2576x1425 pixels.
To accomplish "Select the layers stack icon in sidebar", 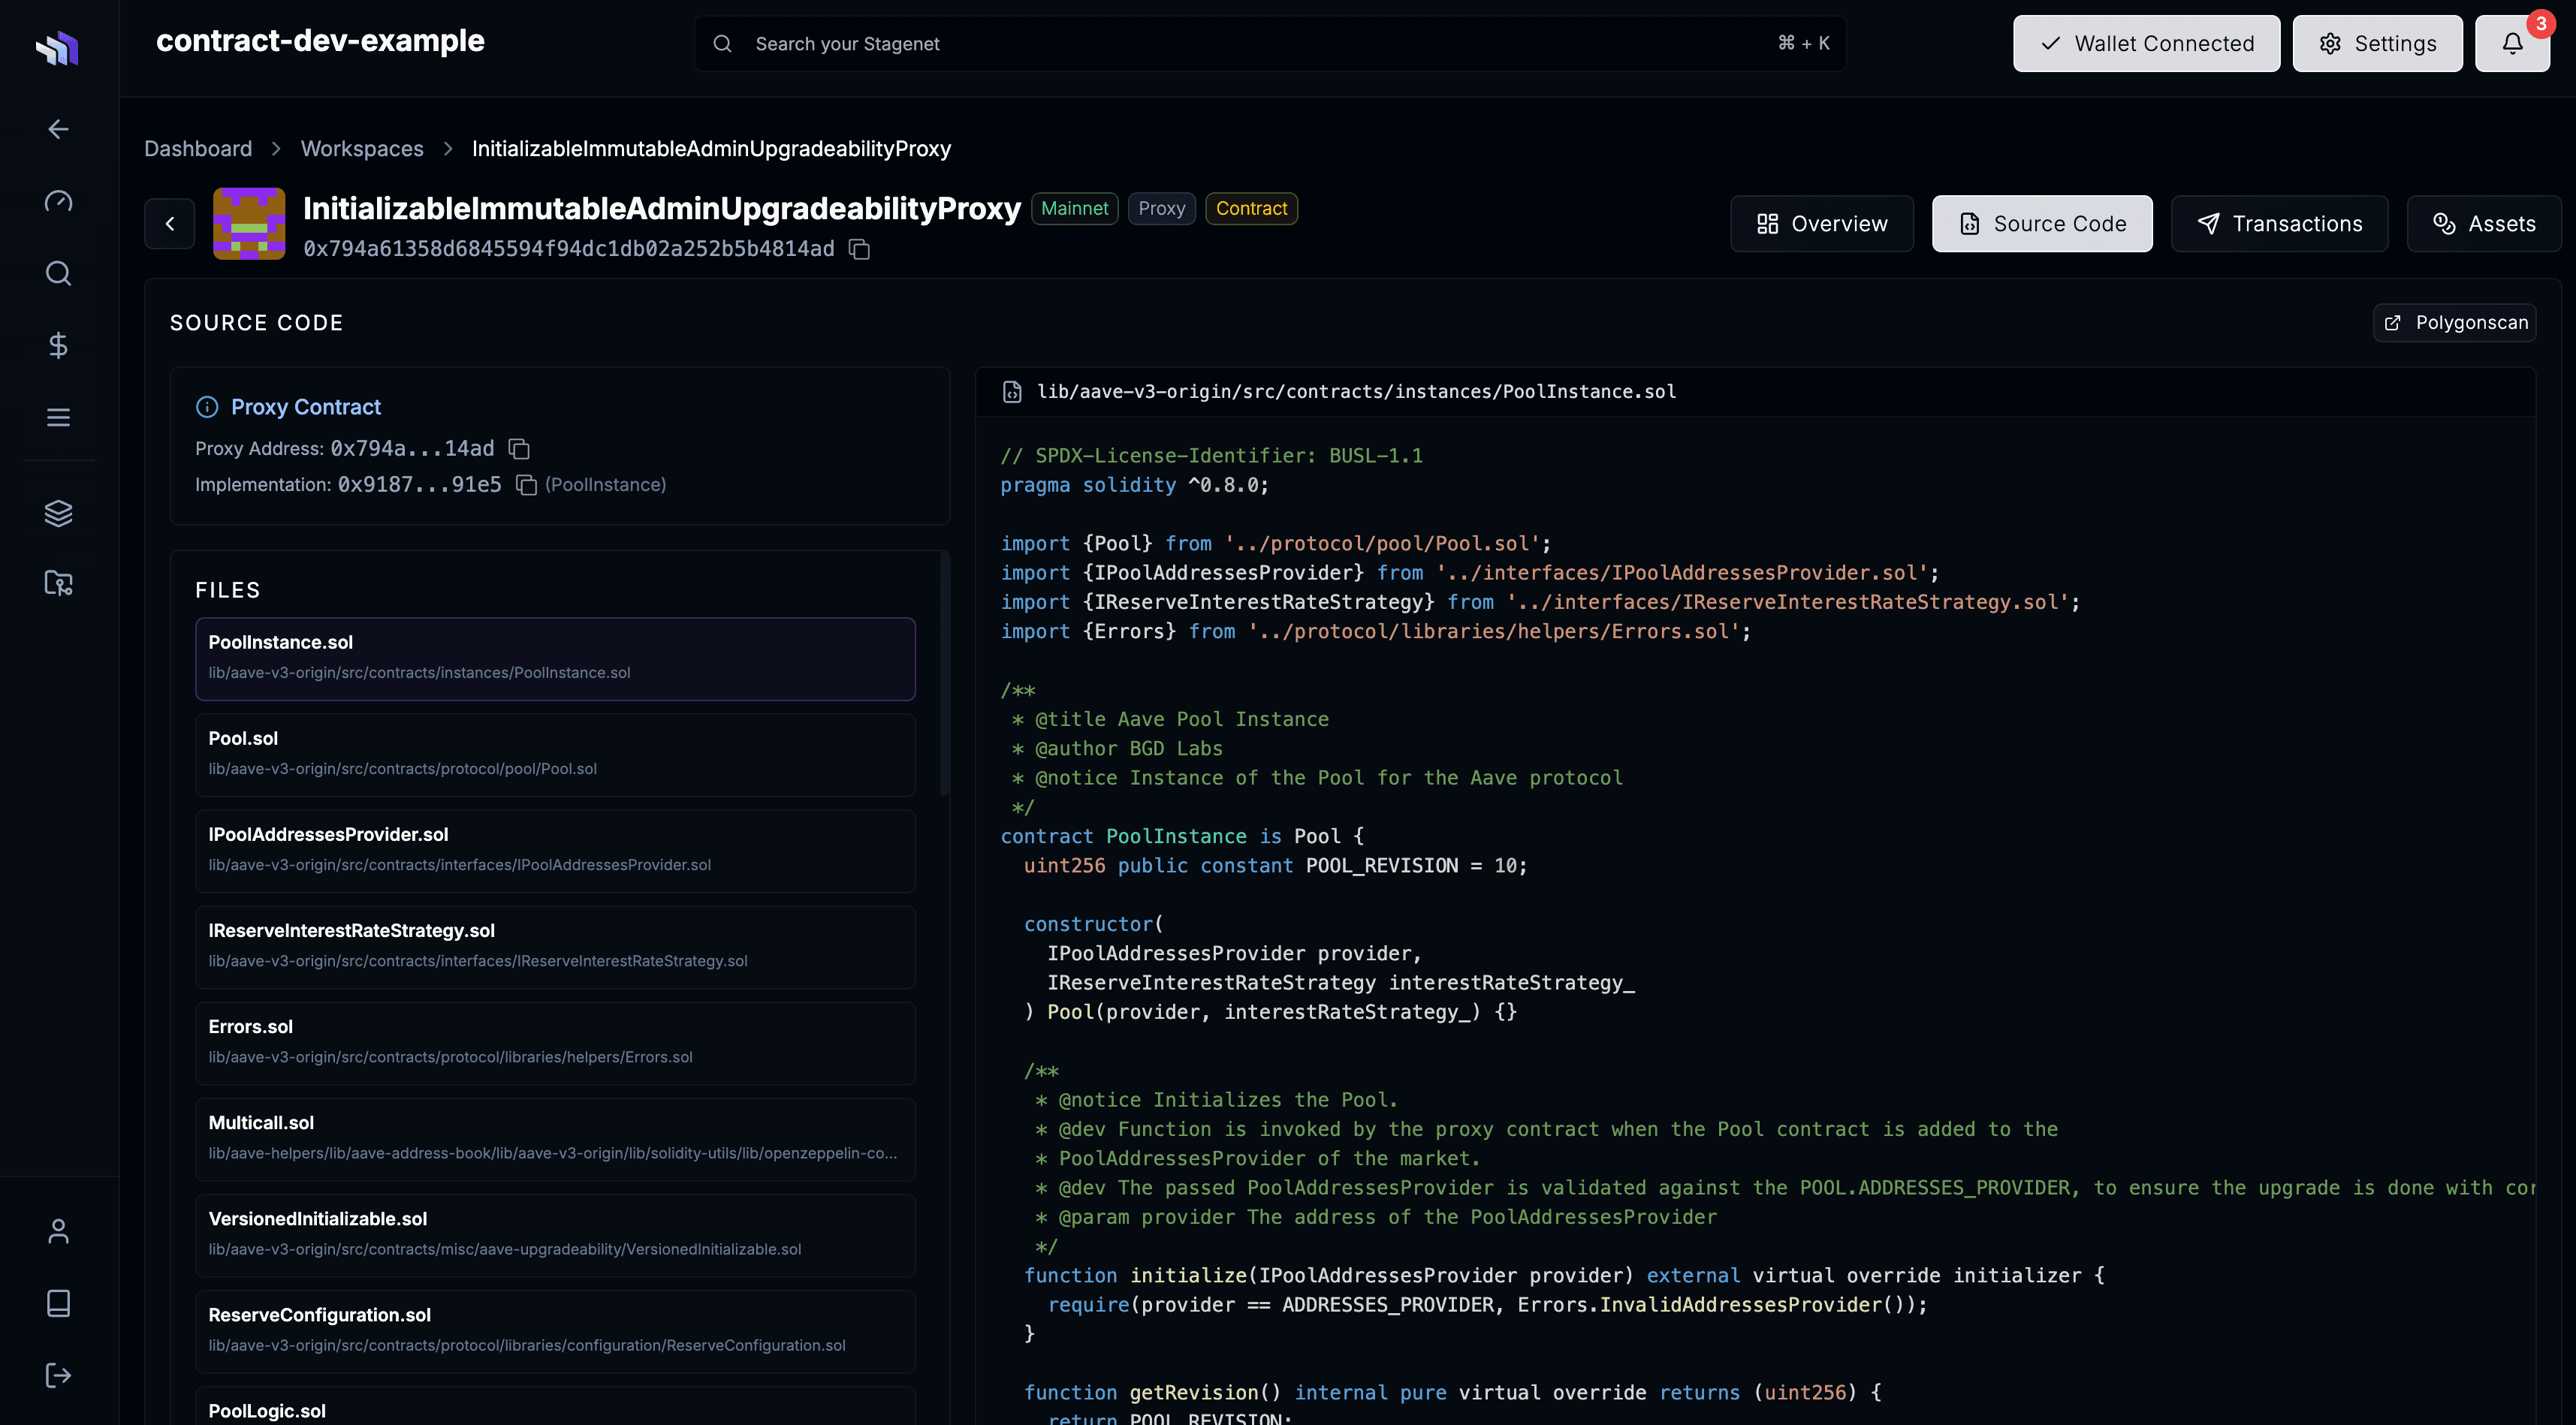I will click(x=58, y=513).
